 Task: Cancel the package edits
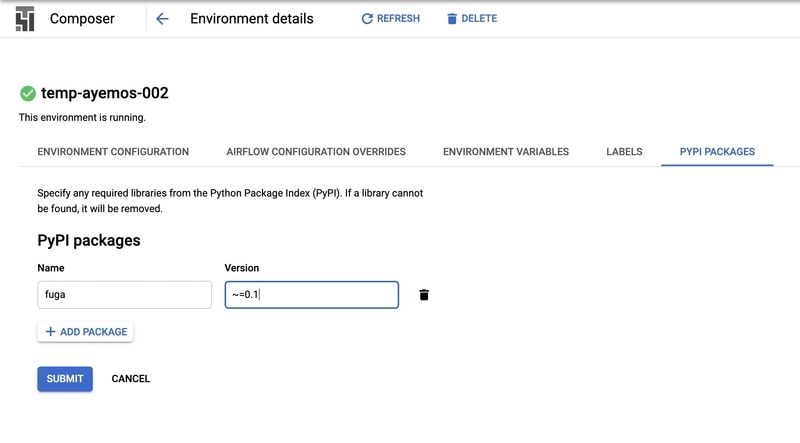[x=131, y=379]
